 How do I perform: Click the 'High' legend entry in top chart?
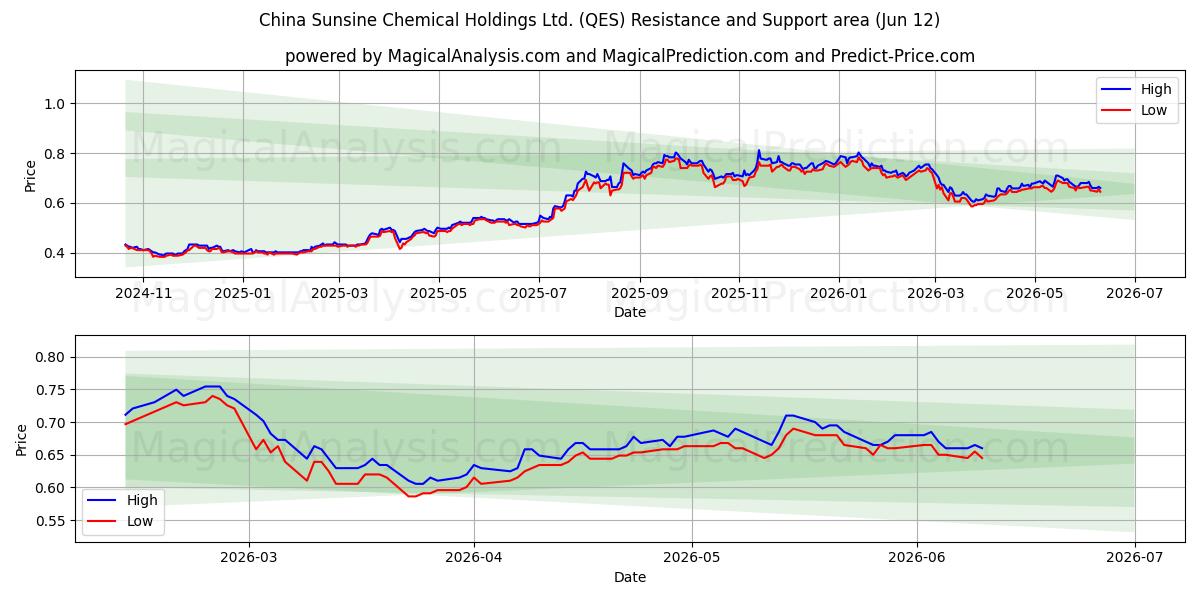pos(1139,89)
